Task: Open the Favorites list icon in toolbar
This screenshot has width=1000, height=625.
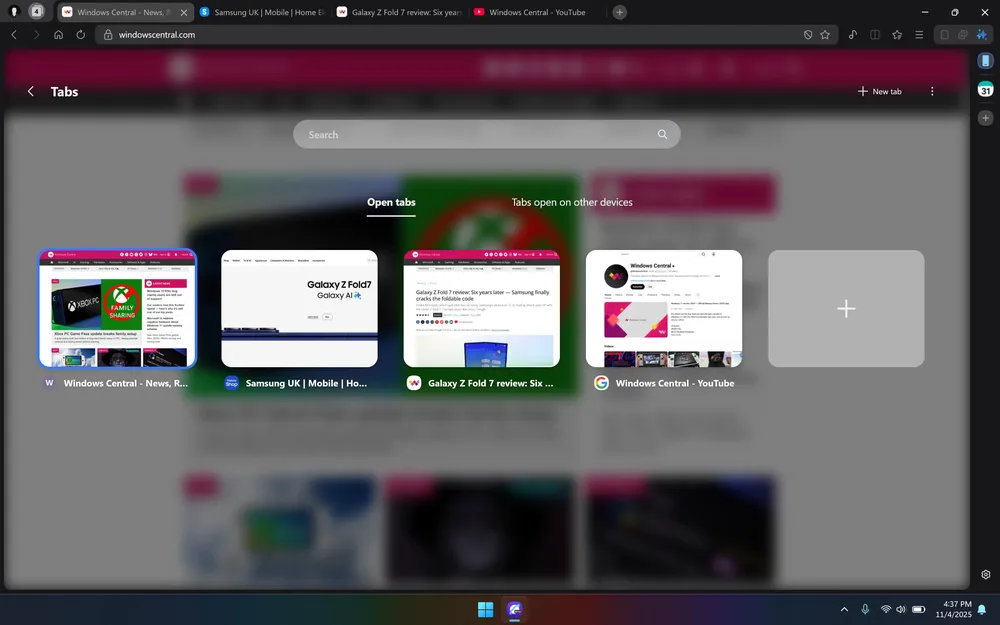Action: click(x=897, y=34)
